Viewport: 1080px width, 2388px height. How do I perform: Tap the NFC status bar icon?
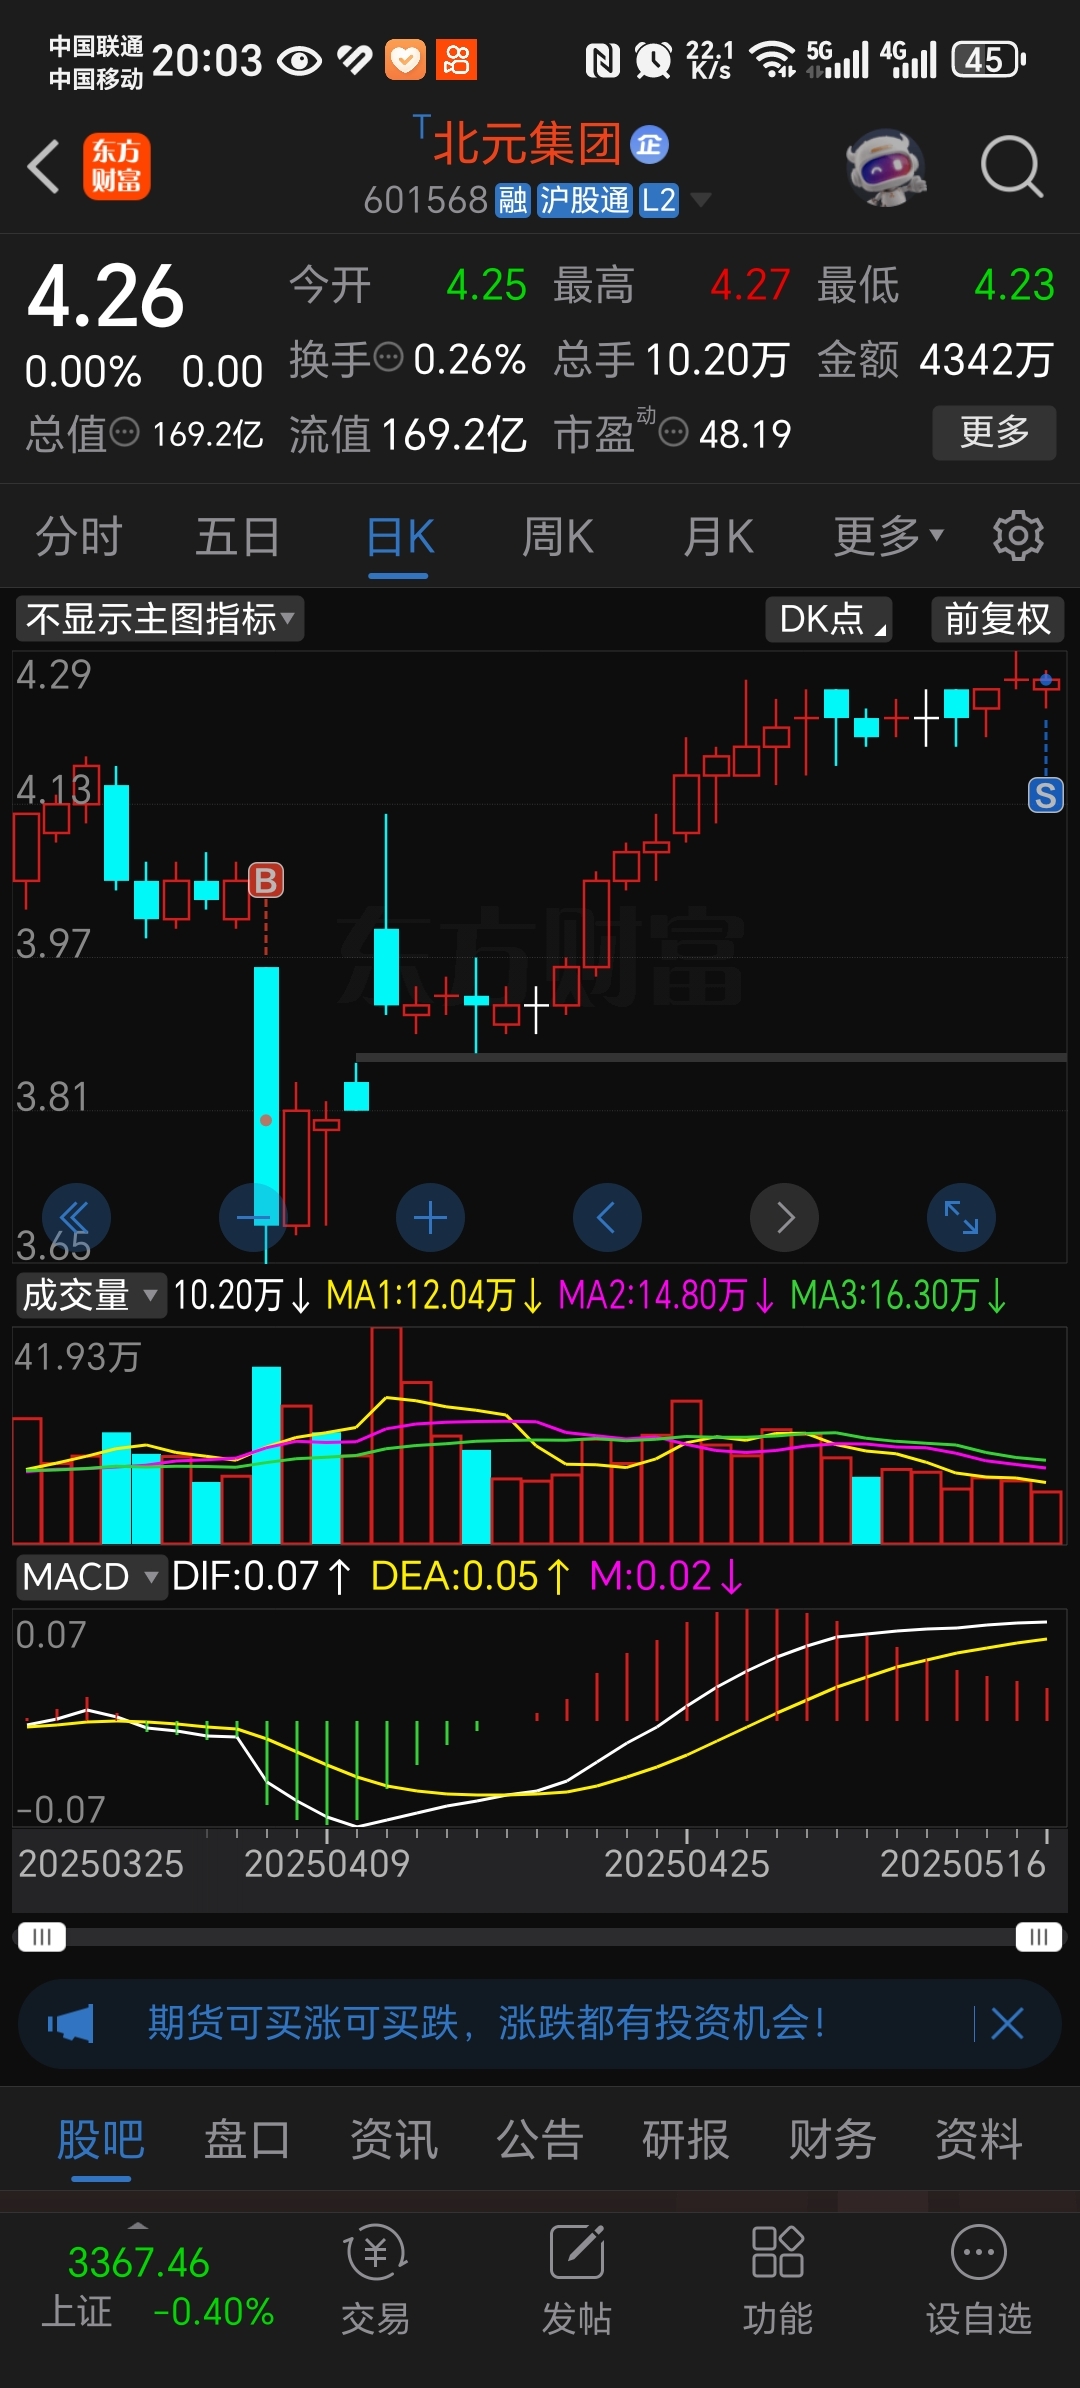coord(602,60)
